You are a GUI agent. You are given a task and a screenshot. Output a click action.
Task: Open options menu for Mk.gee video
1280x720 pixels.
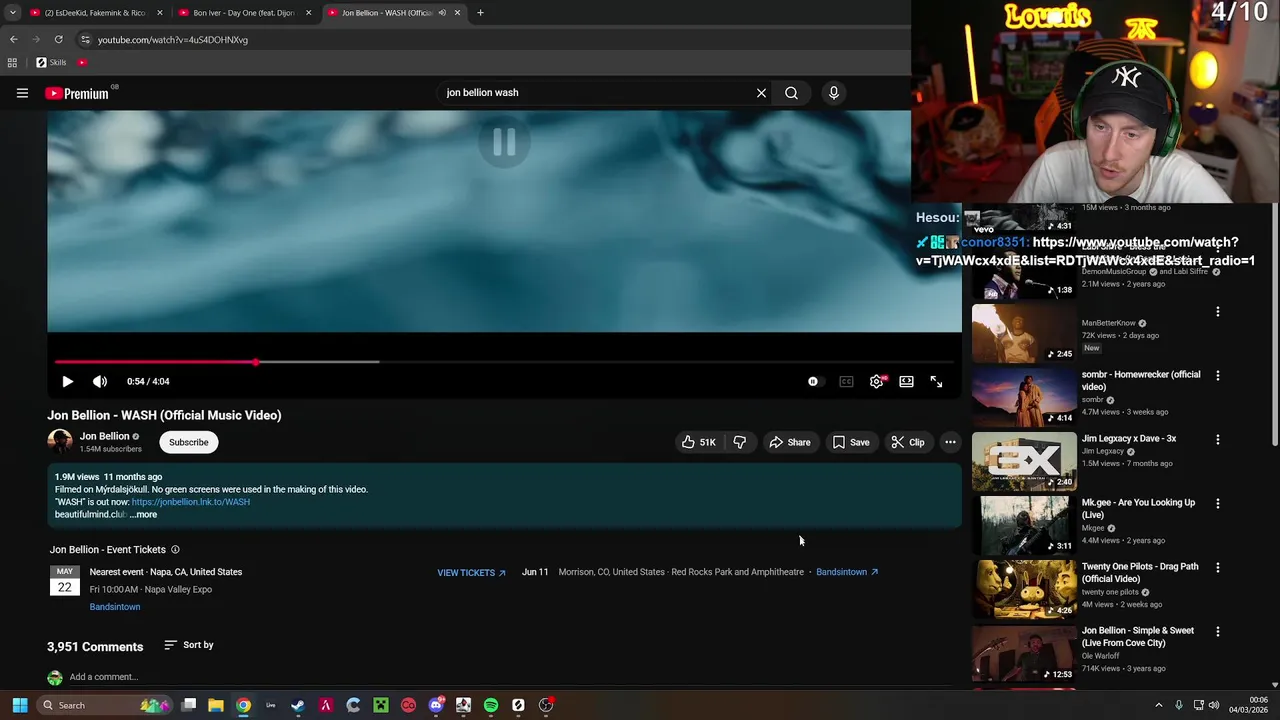(1218, 504)
